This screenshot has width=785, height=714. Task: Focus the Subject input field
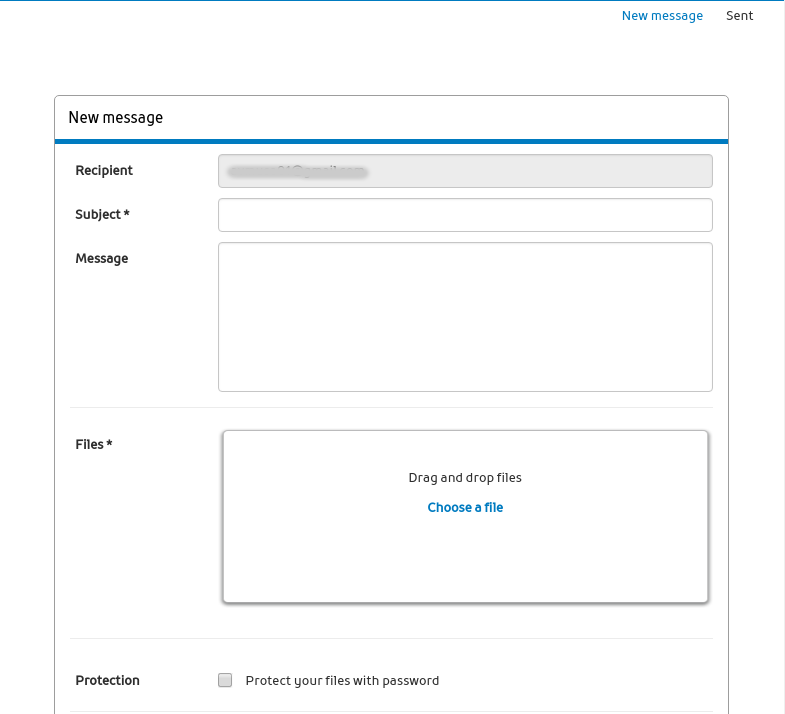[x=465, y=215]
